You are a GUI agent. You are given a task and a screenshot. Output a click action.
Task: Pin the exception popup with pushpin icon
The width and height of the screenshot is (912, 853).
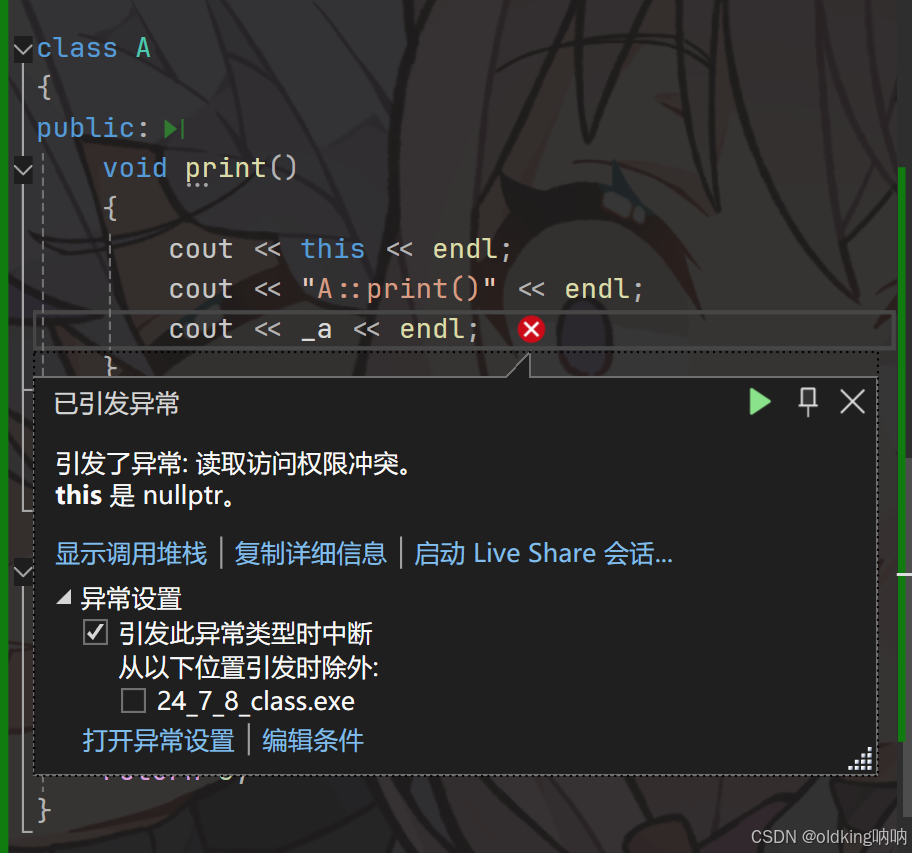808,402
